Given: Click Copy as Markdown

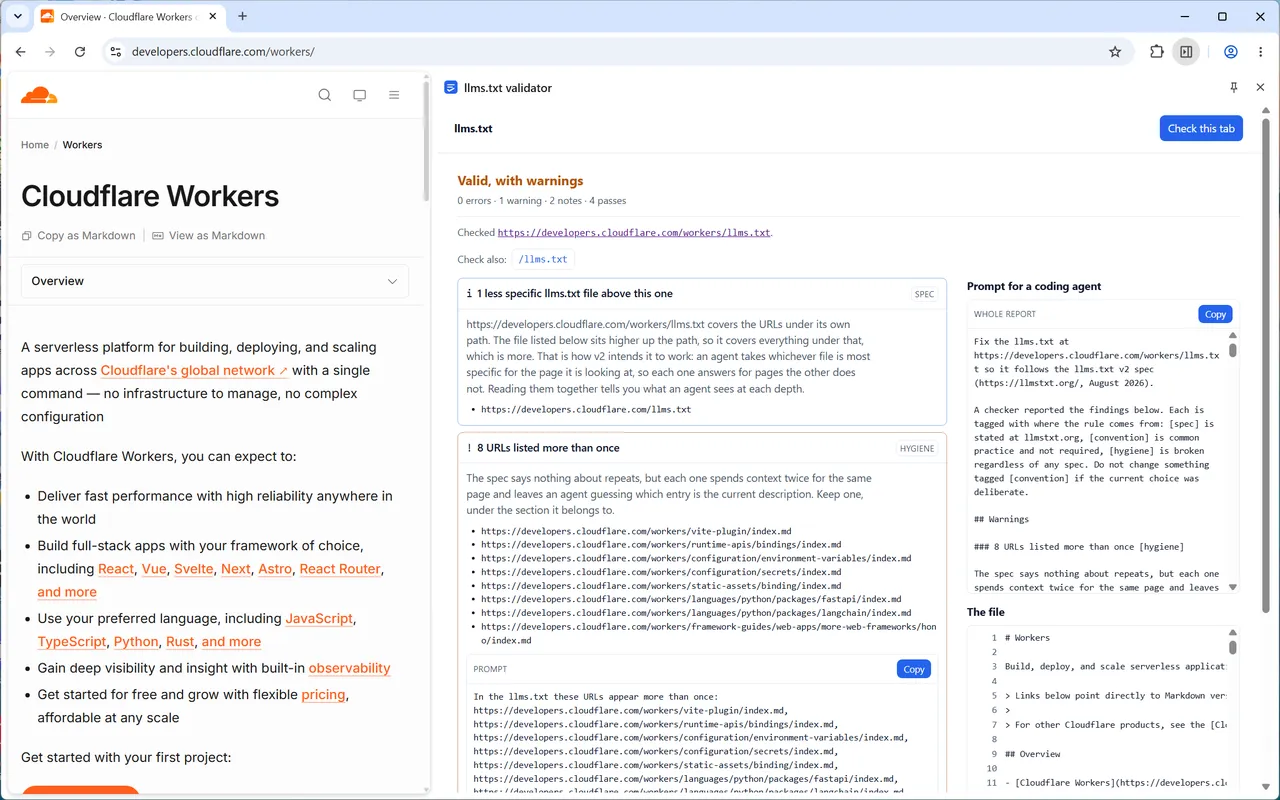Looking at the screenshot, I should coord(78,236).
